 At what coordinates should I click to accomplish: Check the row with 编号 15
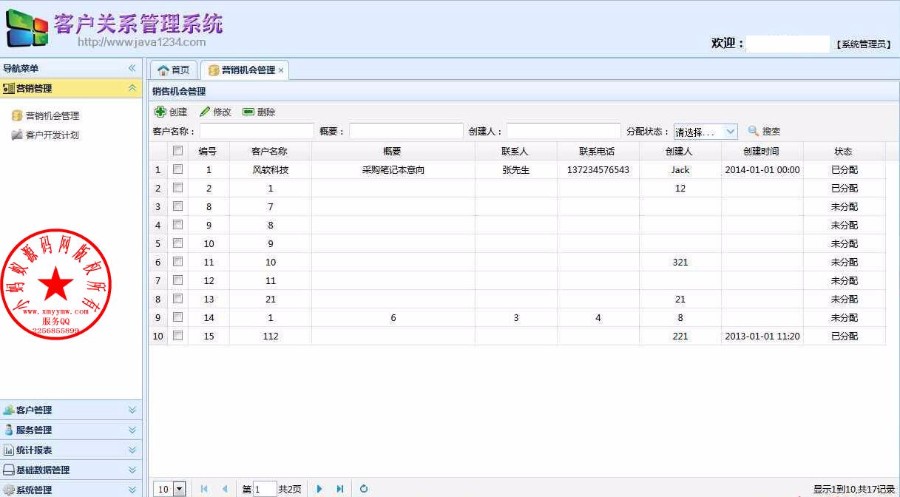(x=178, y=335)
